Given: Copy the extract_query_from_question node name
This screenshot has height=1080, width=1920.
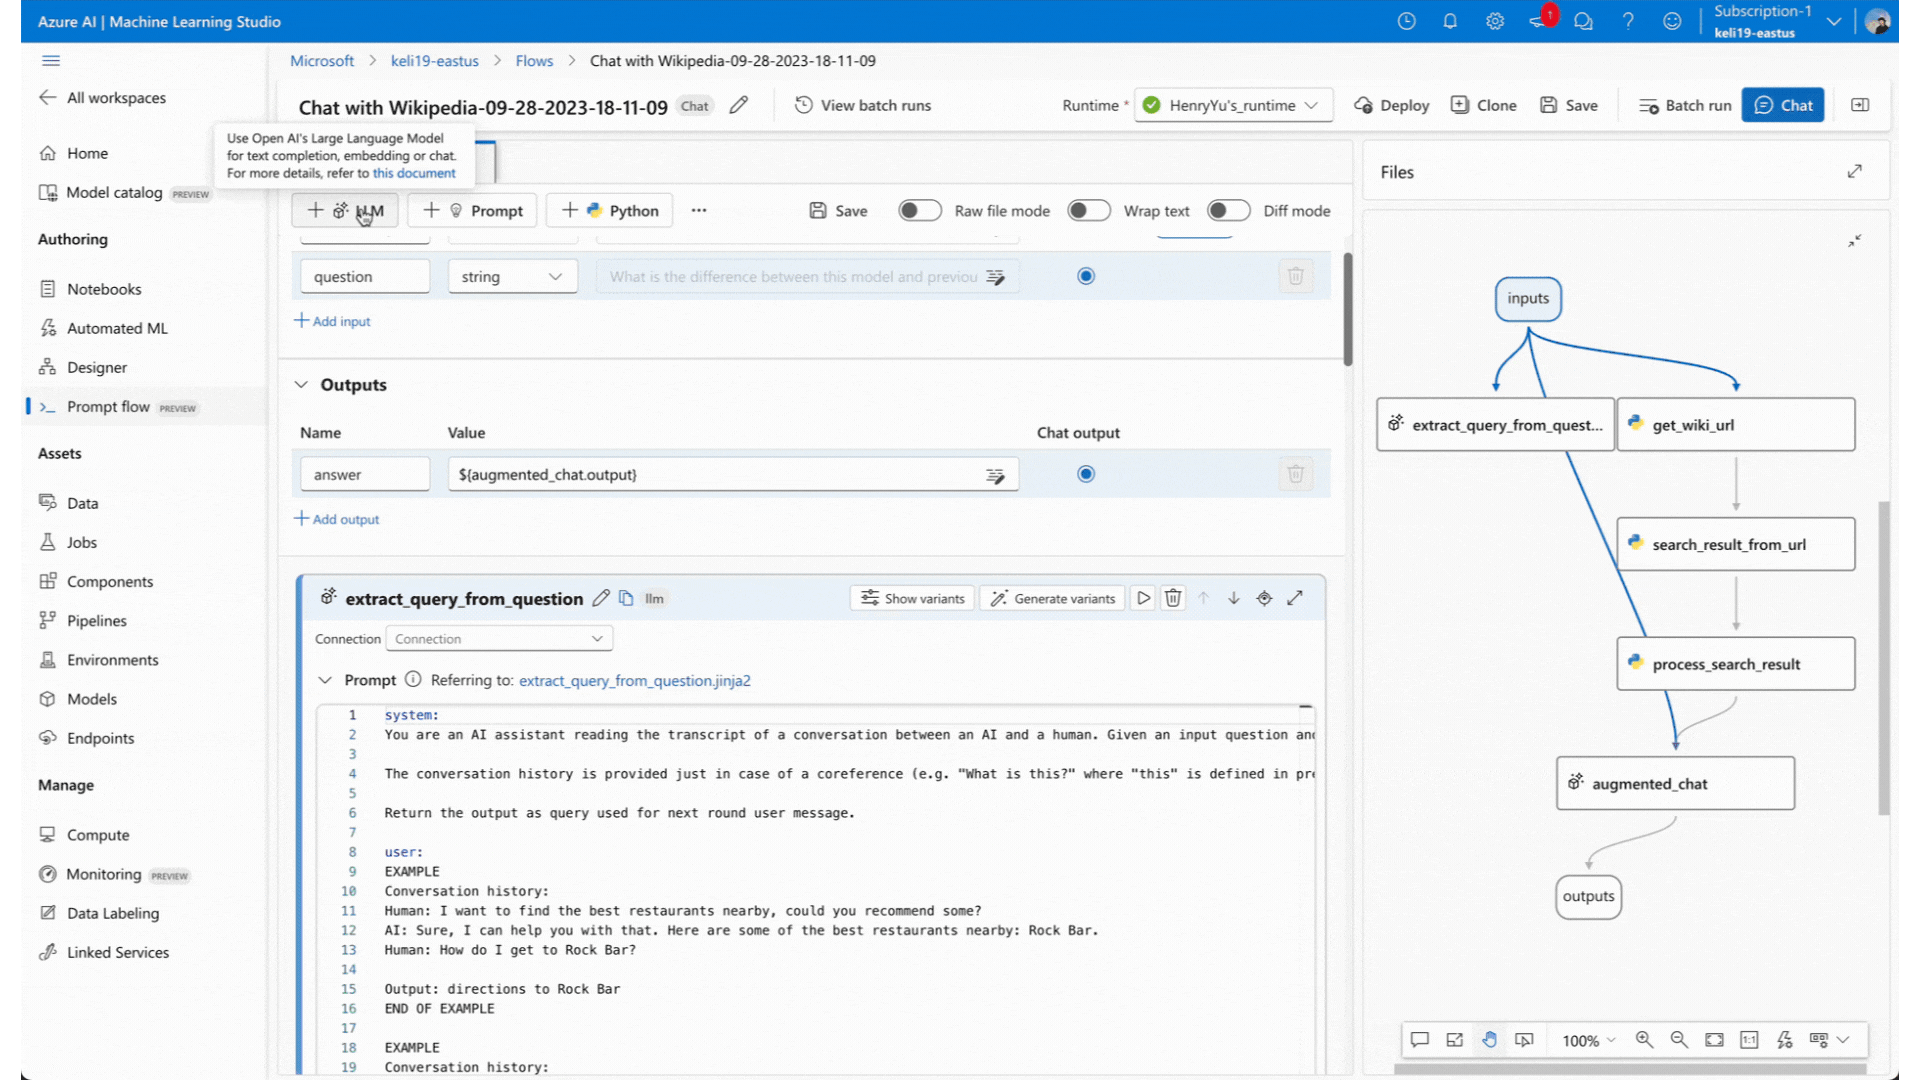Looking at the screenshot, I should coord(626,598).
